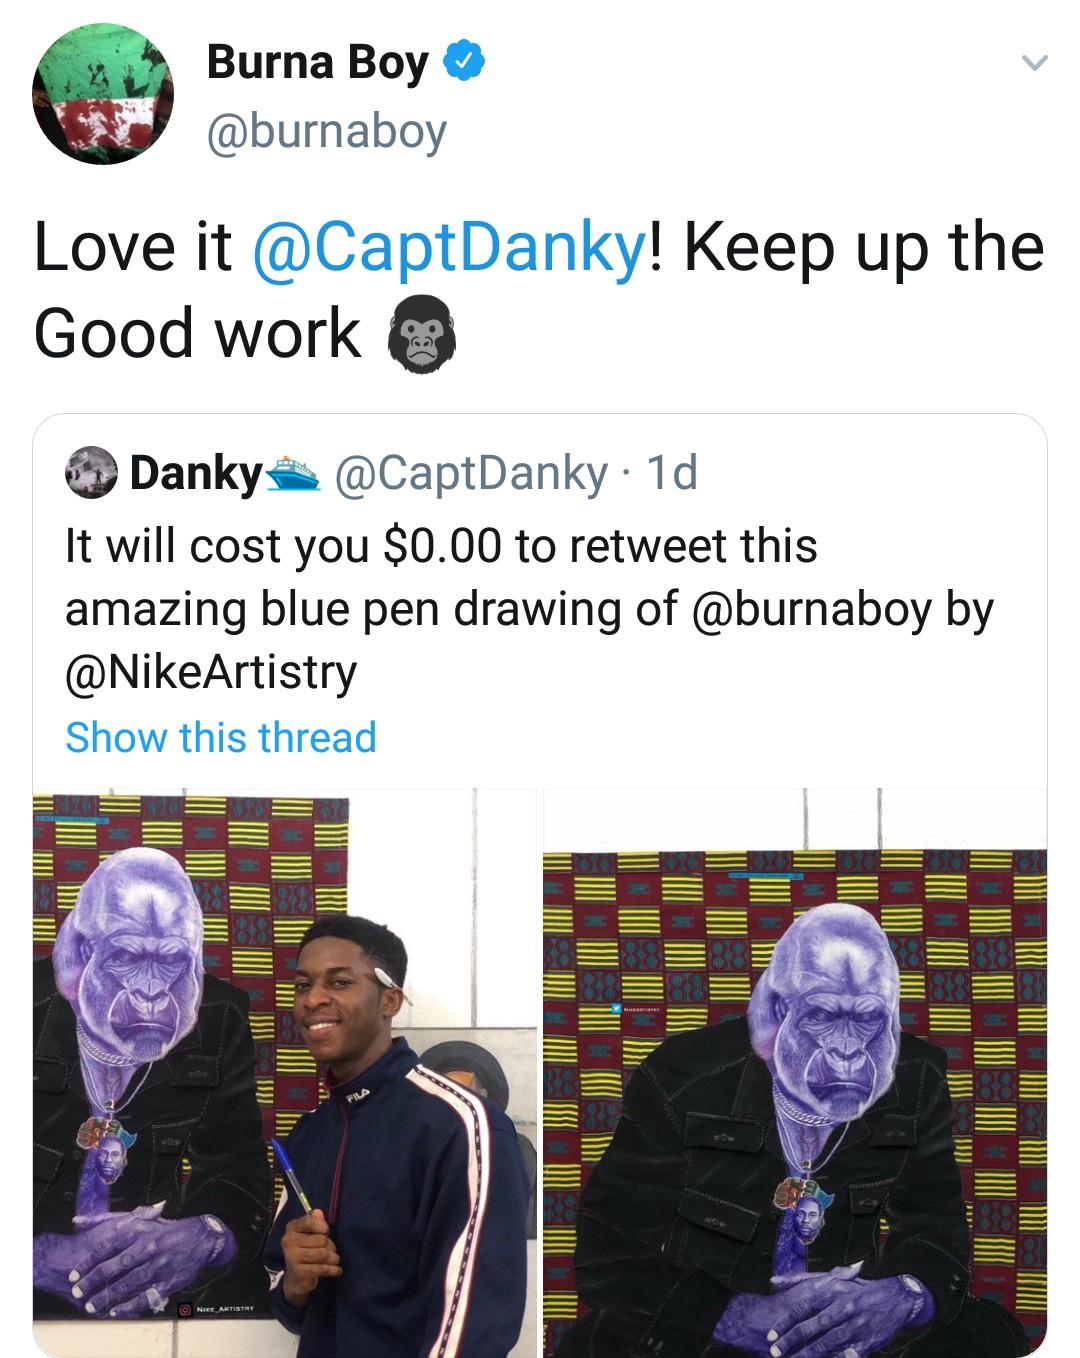The image size is (1080, 1358).
Task: Visit the @NikeArtistry mention
Action: point(211,671)
